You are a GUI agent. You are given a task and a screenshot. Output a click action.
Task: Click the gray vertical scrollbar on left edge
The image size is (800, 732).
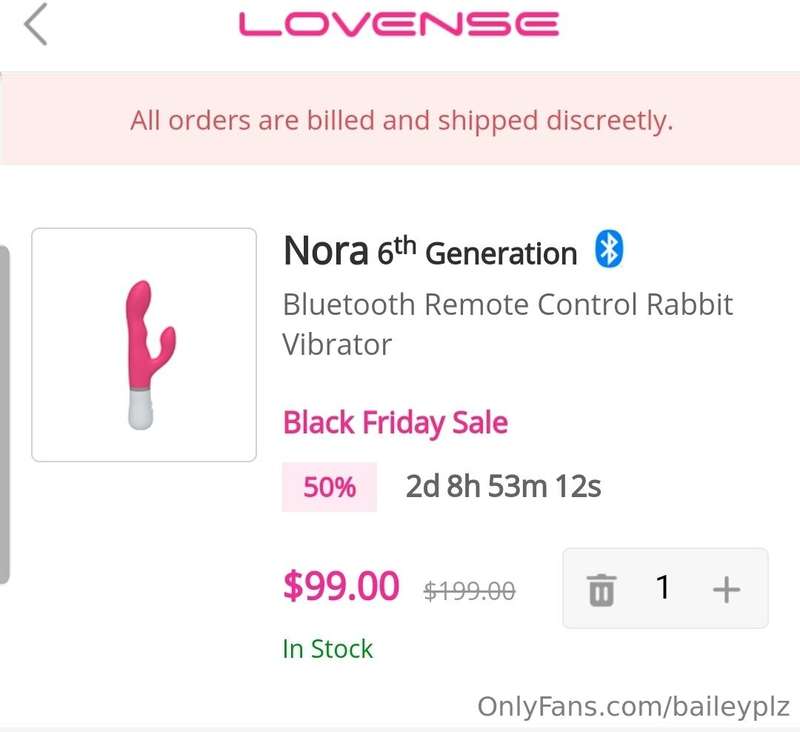pyautogui.click(x=5, y=414)
